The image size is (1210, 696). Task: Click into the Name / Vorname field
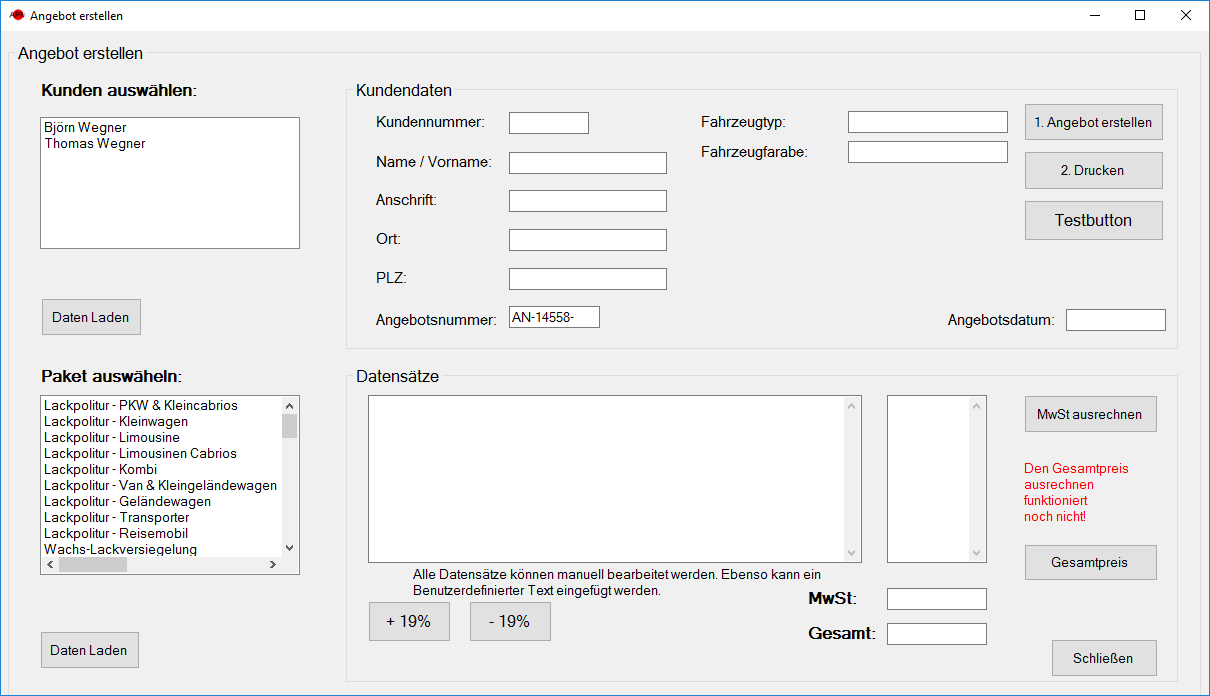coord(587,163)
